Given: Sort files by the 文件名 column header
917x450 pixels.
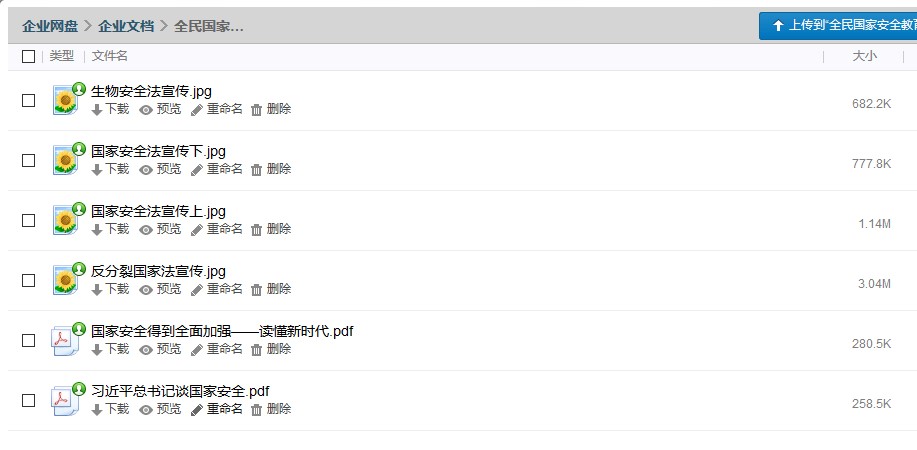Looking at the screenshot, I should pos(110,56).
